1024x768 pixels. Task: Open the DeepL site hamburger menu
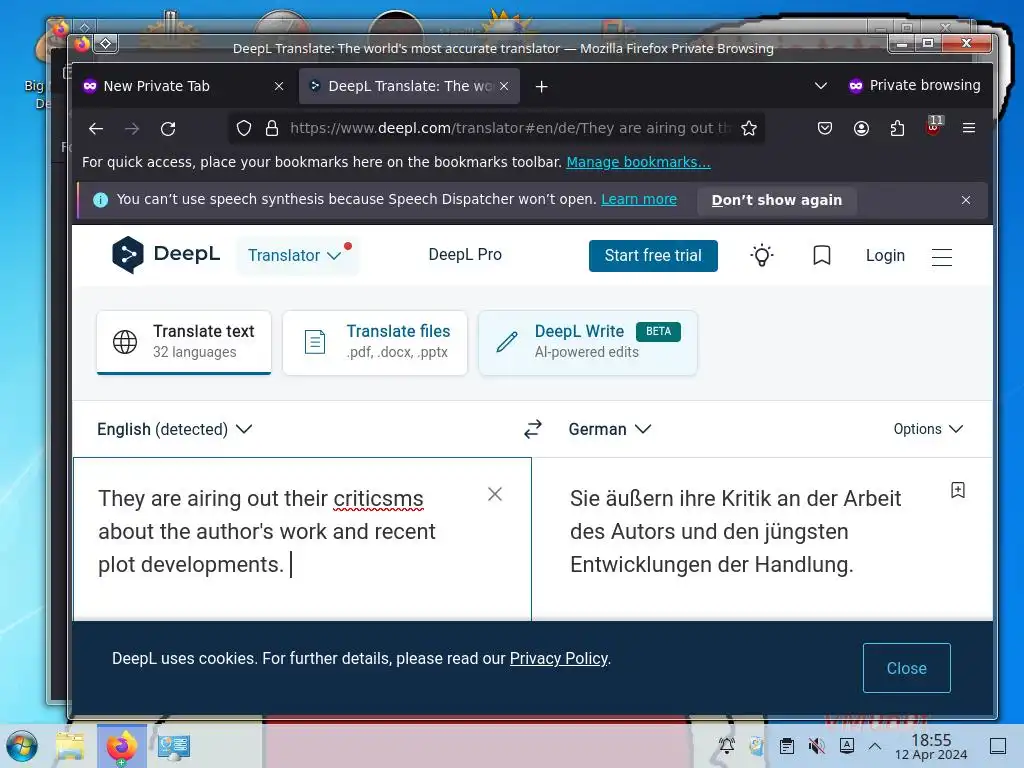click(x=941, y=257)
